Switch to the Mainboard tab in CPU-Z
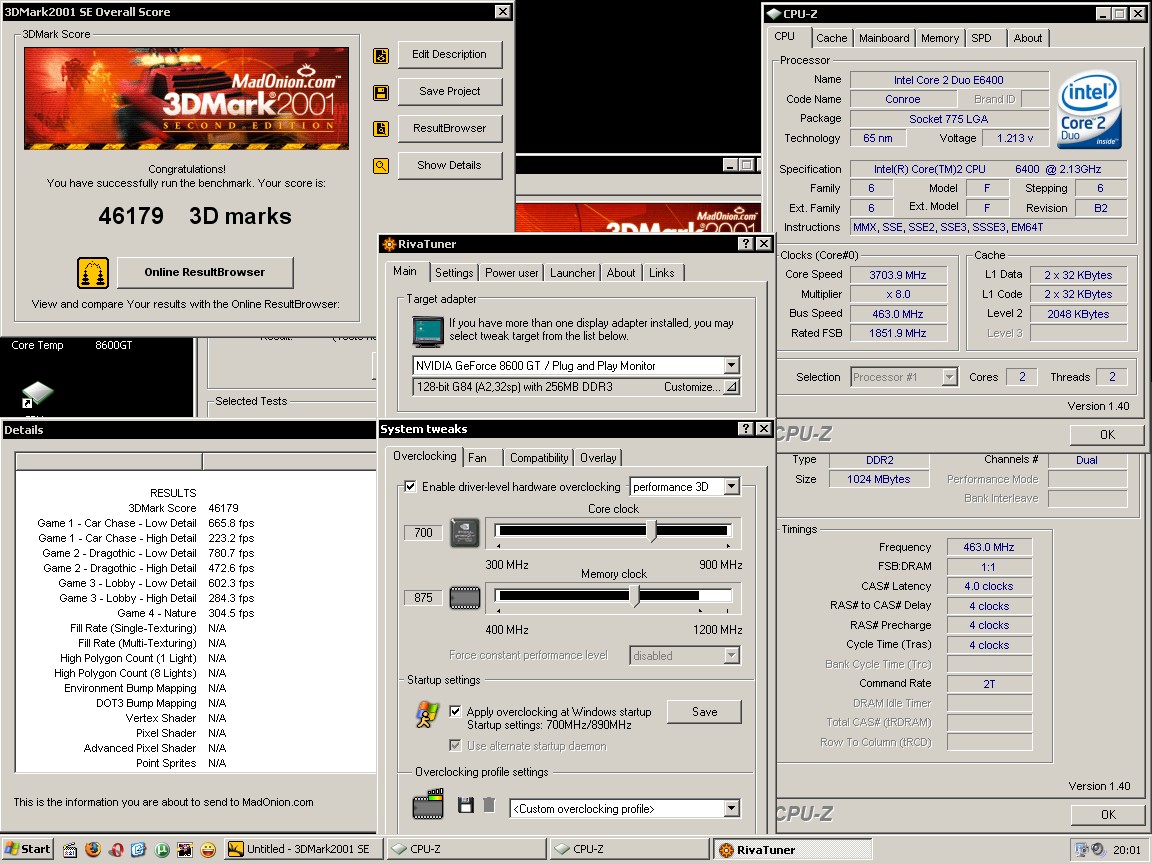Image resolution: width=1152 pixels, height=864 pixels. click(x=884, y=38)
